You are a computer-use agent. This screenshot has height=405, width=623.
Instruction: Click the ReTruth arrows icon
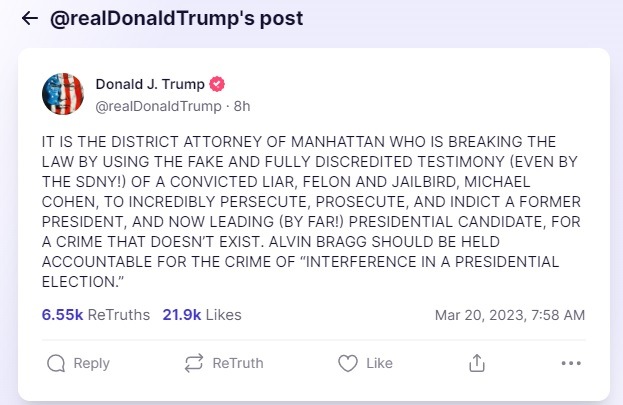coord(194,363)
